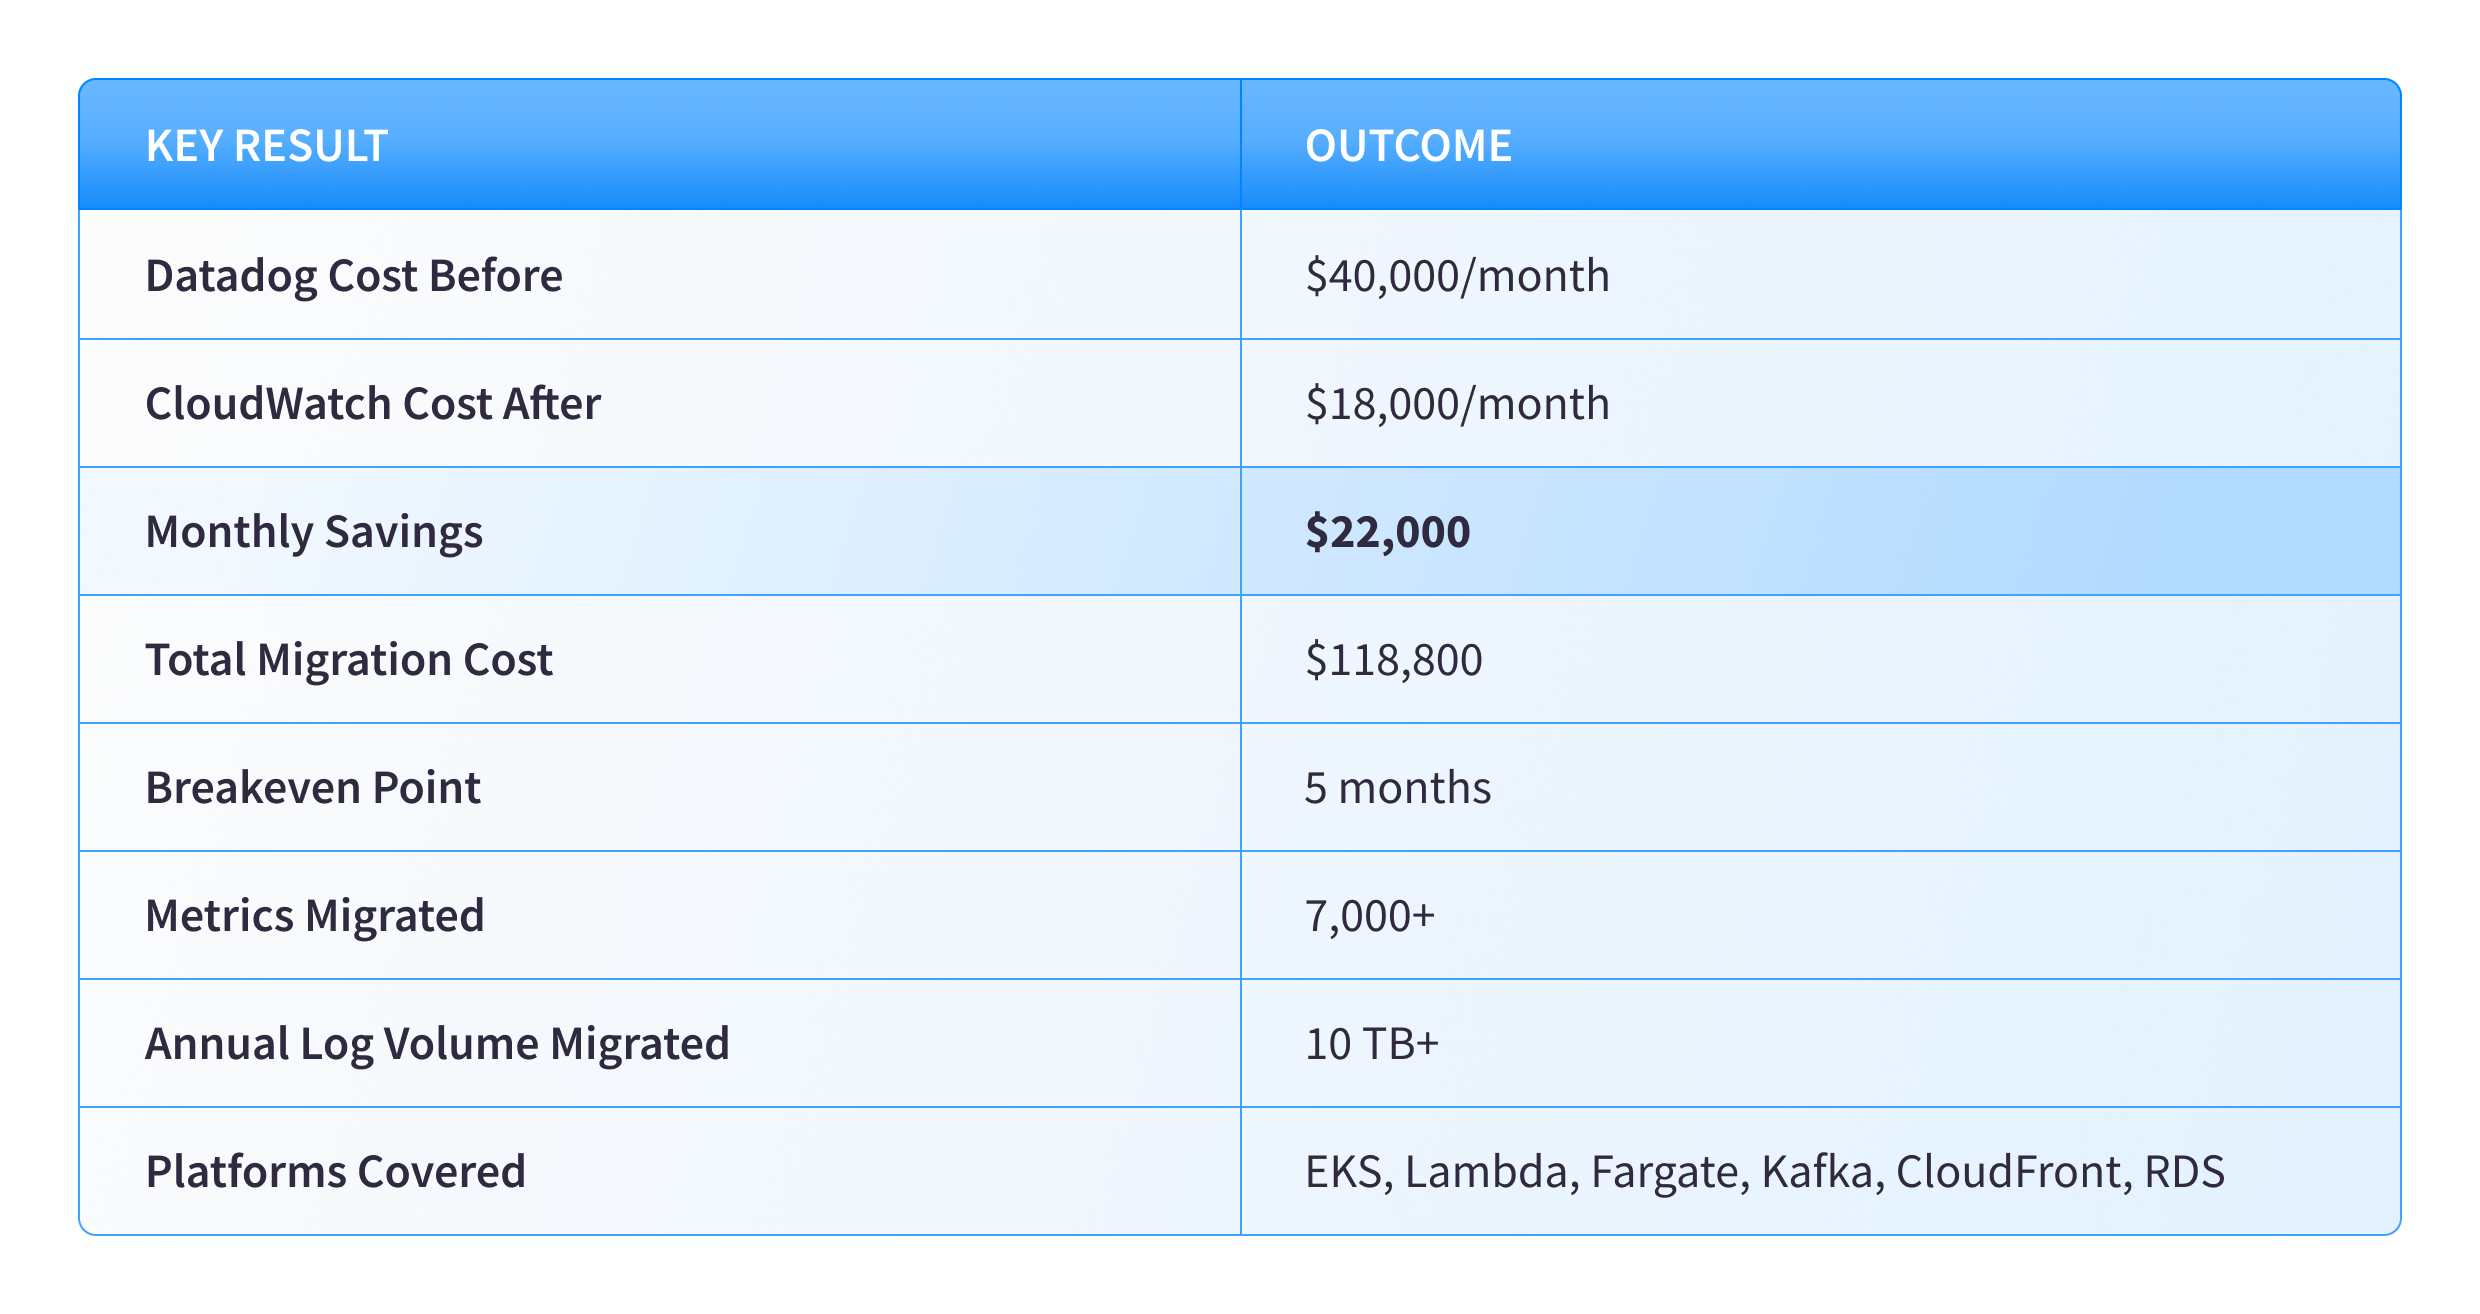The height and width of the screenshot is (1314, 2480).
Task: Select the Monthly Savings row label
Action: coord(314,532)
